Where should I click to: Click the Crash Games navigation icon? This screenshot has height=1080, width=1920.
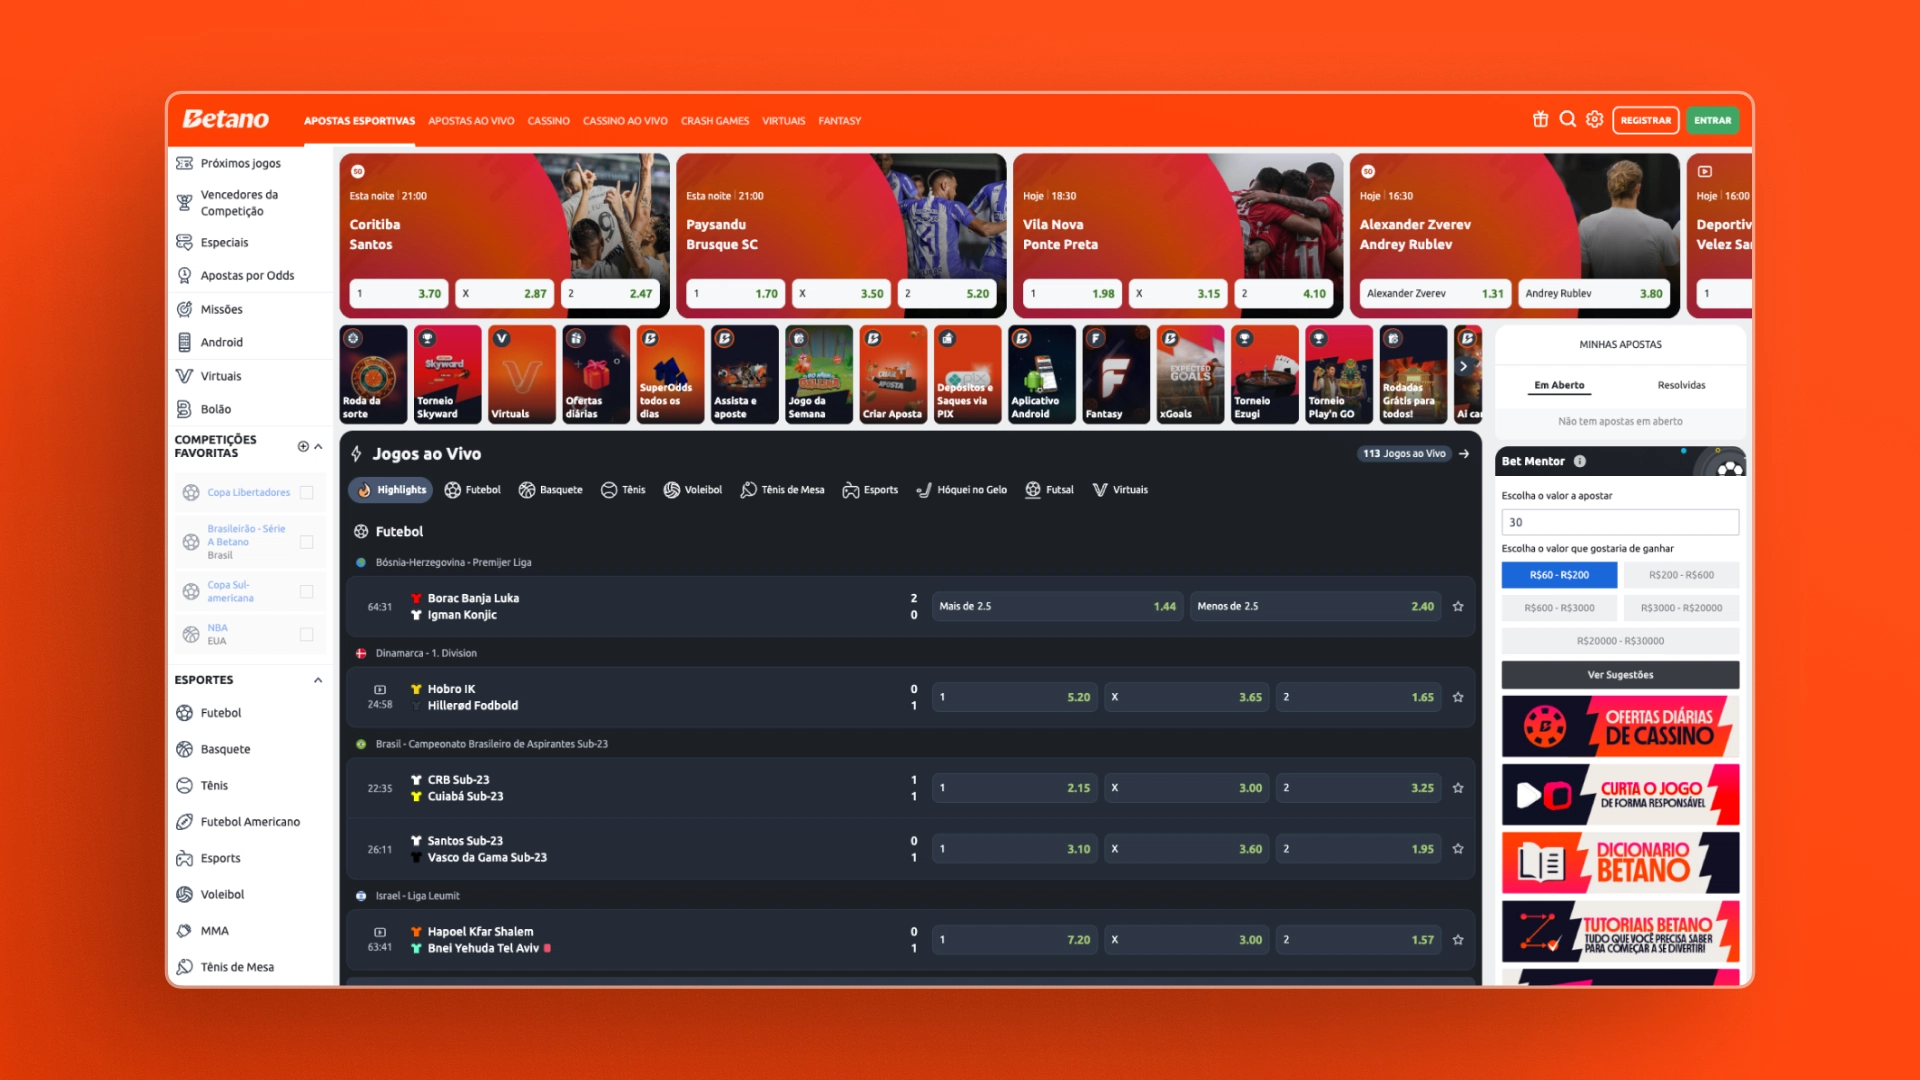click(x=713, y=120)
